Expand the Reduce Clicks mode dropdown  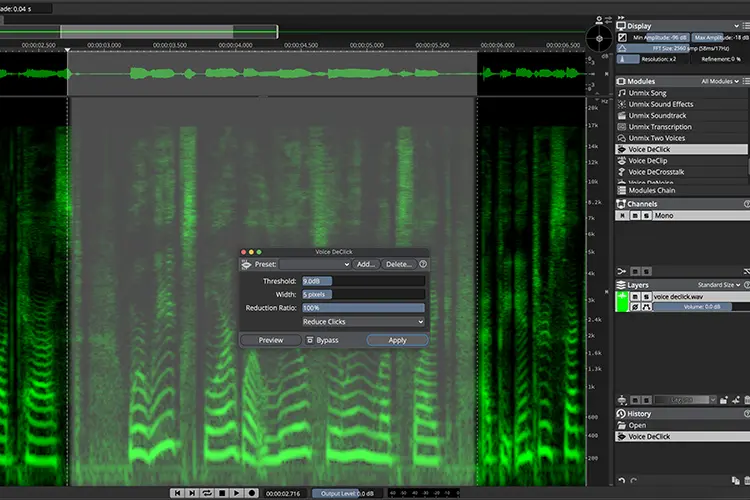pos(363,322)
